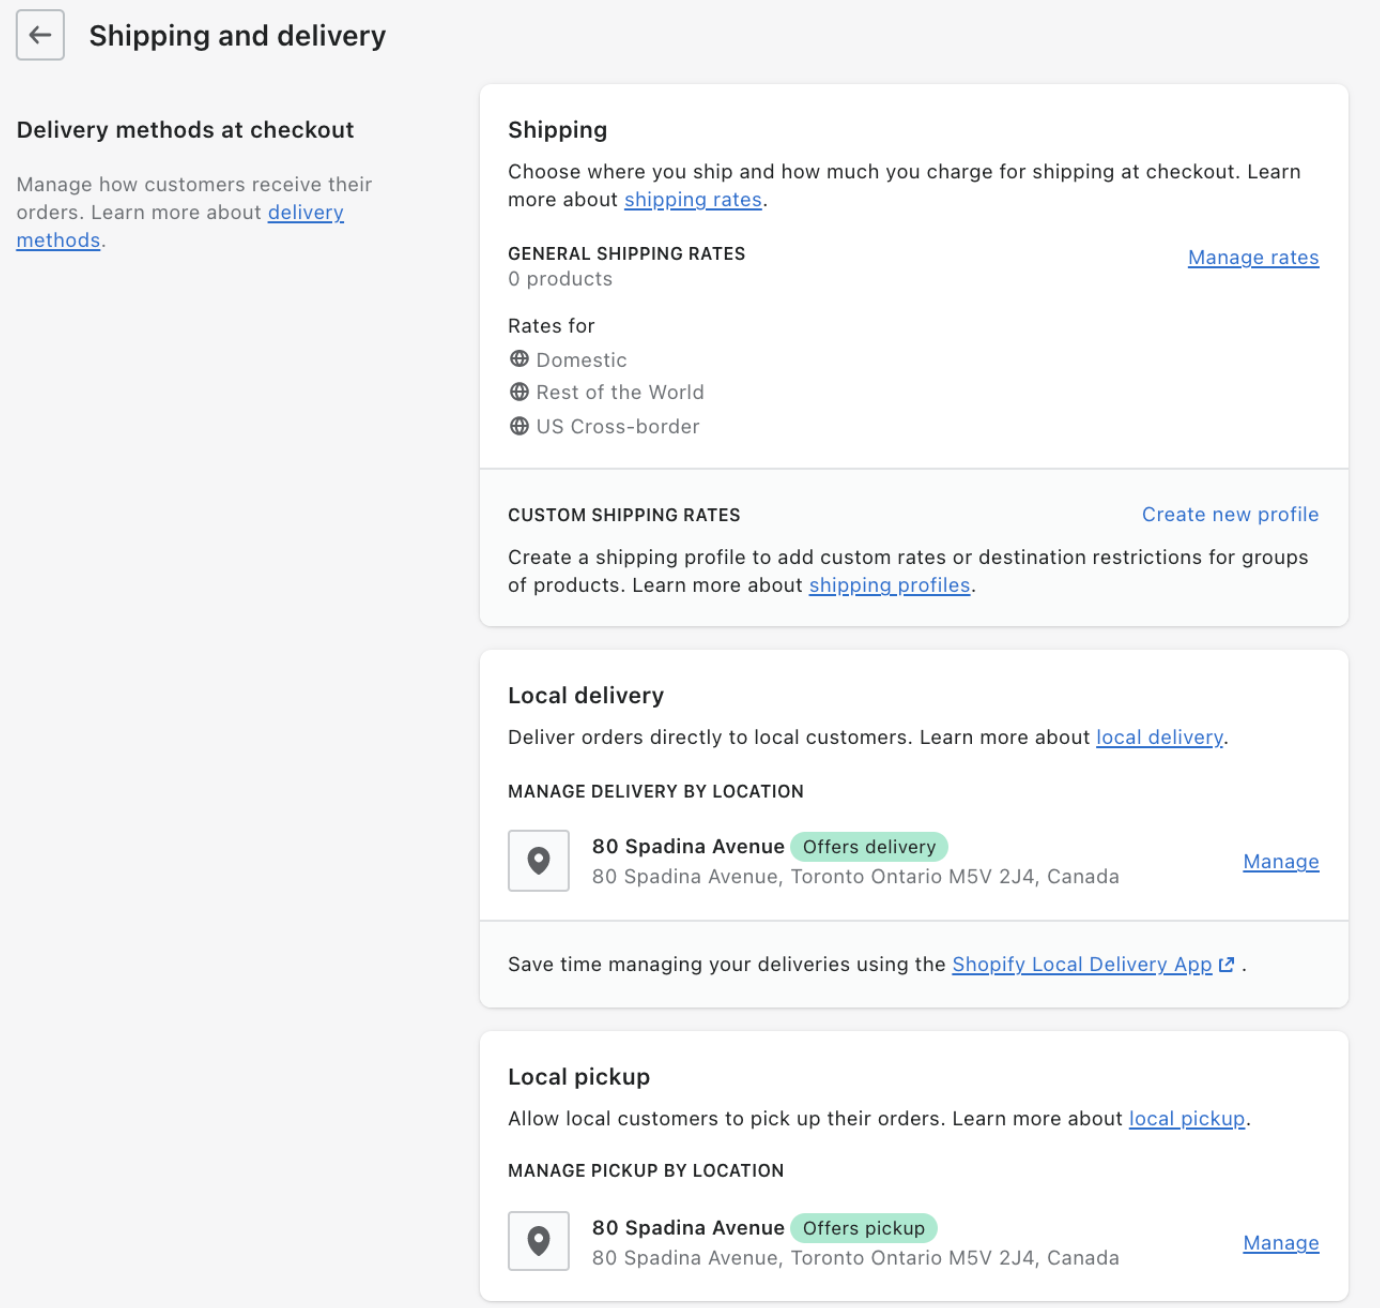
Task: Select the Shipping and delivery page heading
Action: tap(236, 35)
